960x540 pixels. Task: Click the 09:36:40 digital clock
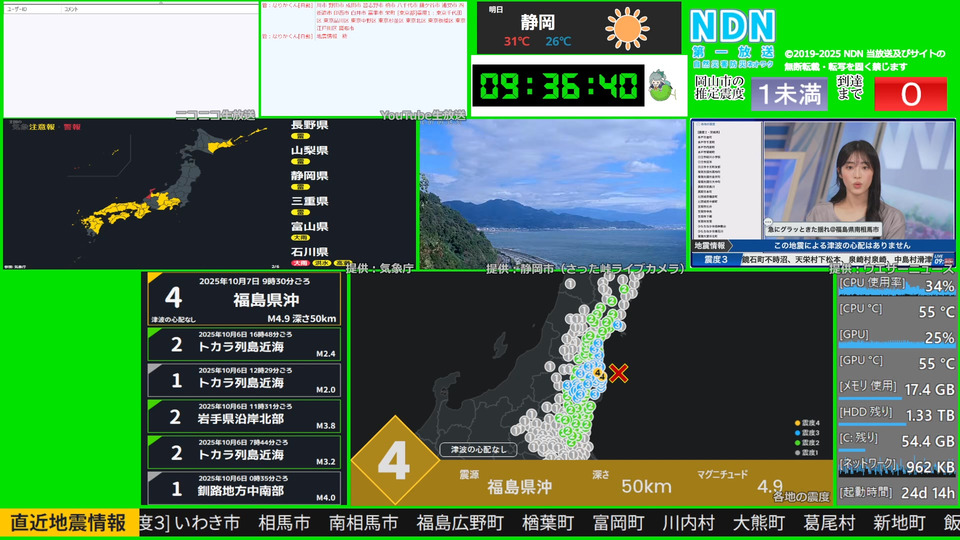click(x=558, y=86)
